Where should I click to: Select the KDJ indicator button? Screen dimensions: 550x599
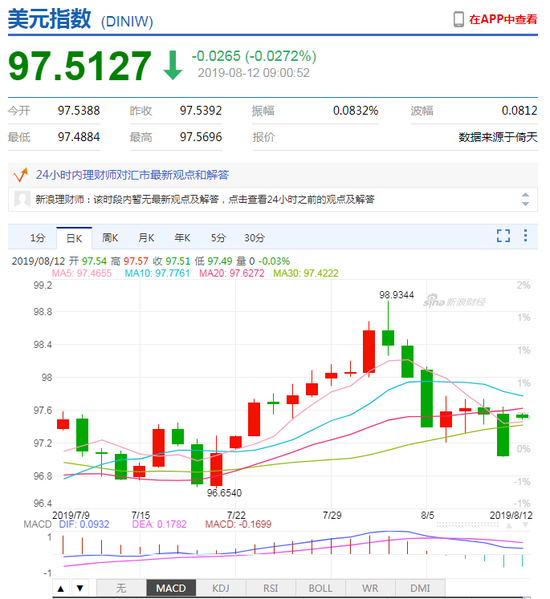221,588
